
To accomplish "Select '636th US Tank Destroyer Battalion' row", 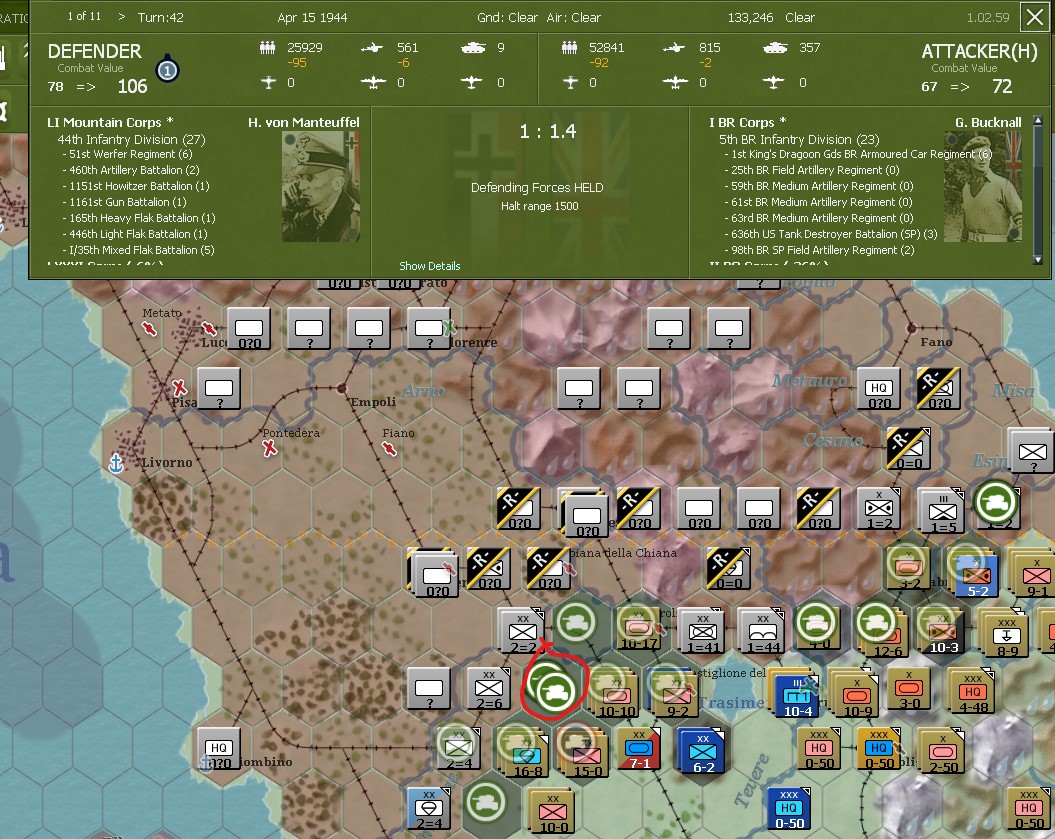I will pyautogui.click(x=831, y=234).
